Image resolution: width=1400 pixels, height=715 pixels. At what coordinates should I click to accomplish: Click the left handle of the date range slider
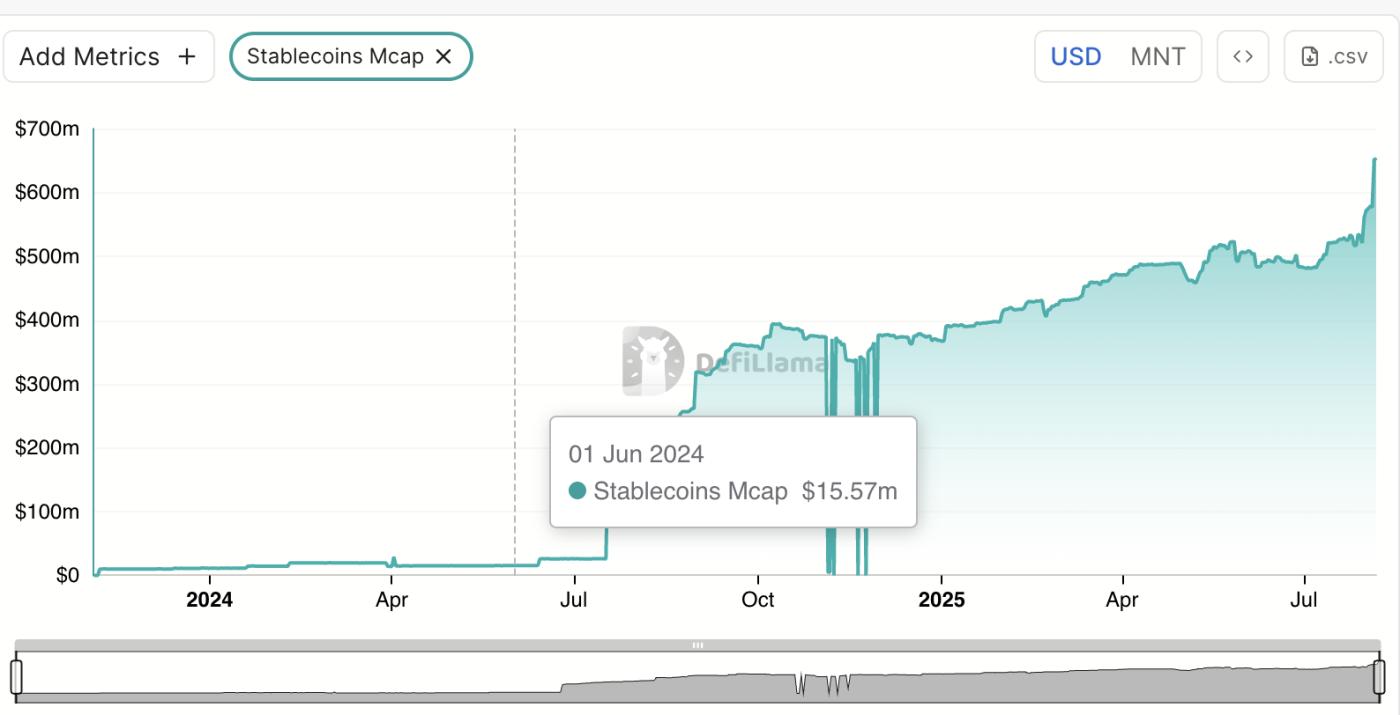tap(15, 675)
